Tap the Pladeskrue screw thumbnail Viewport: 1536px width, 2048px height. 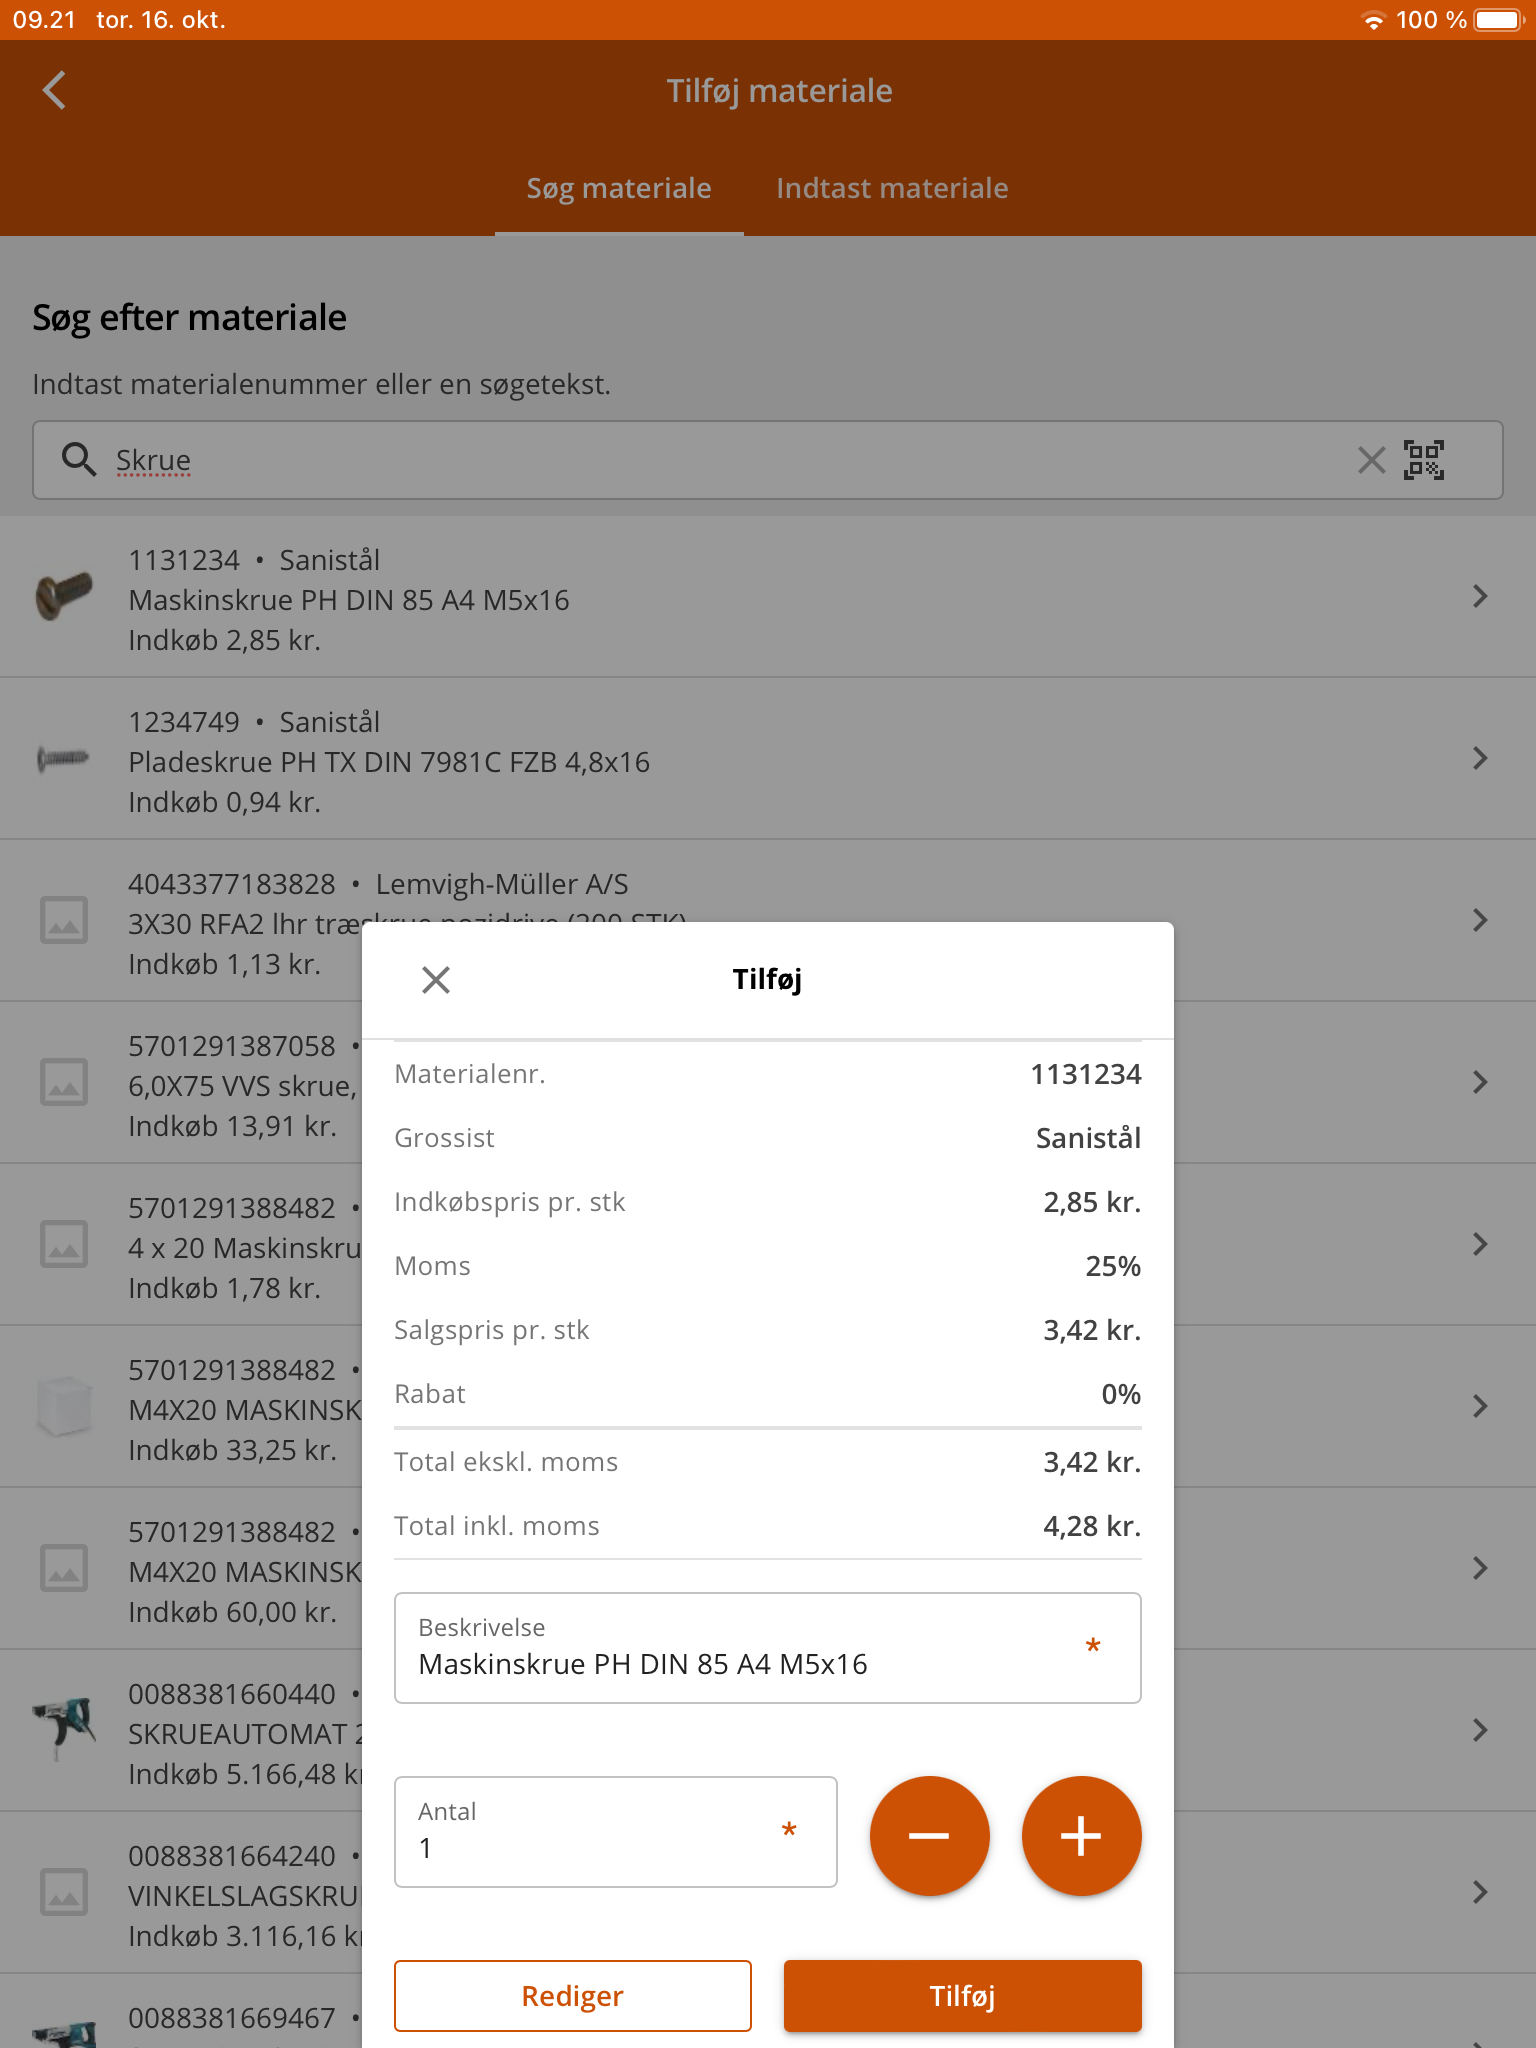tap(64, 759)
